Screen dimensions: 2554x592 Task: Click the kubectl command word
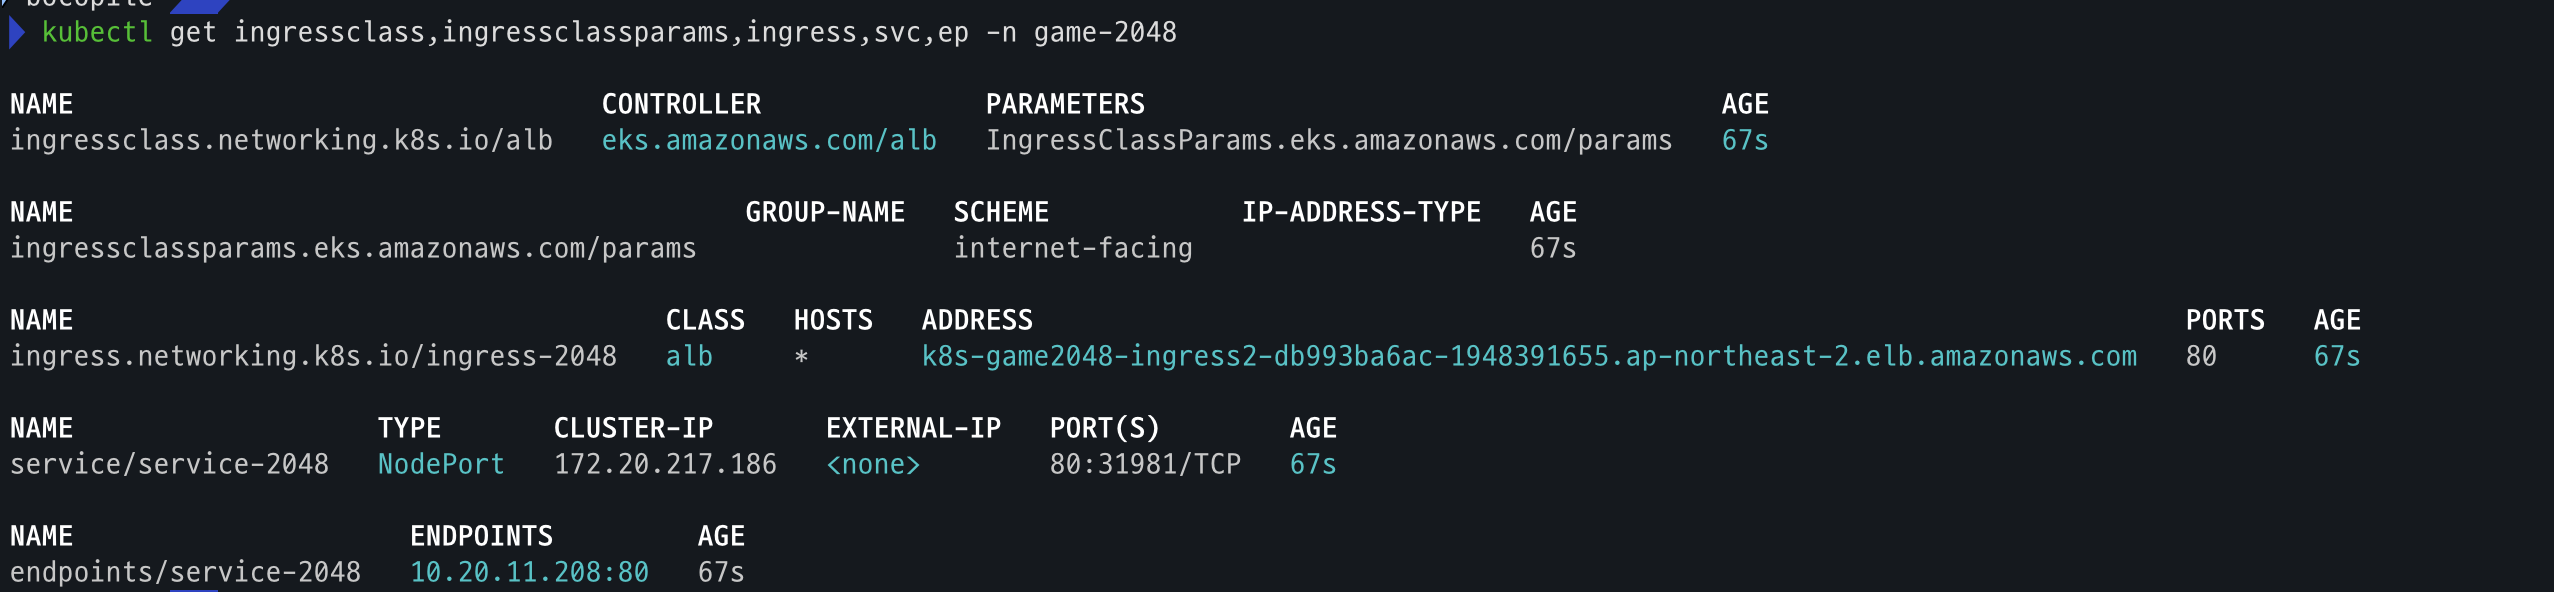coord(97,33)
